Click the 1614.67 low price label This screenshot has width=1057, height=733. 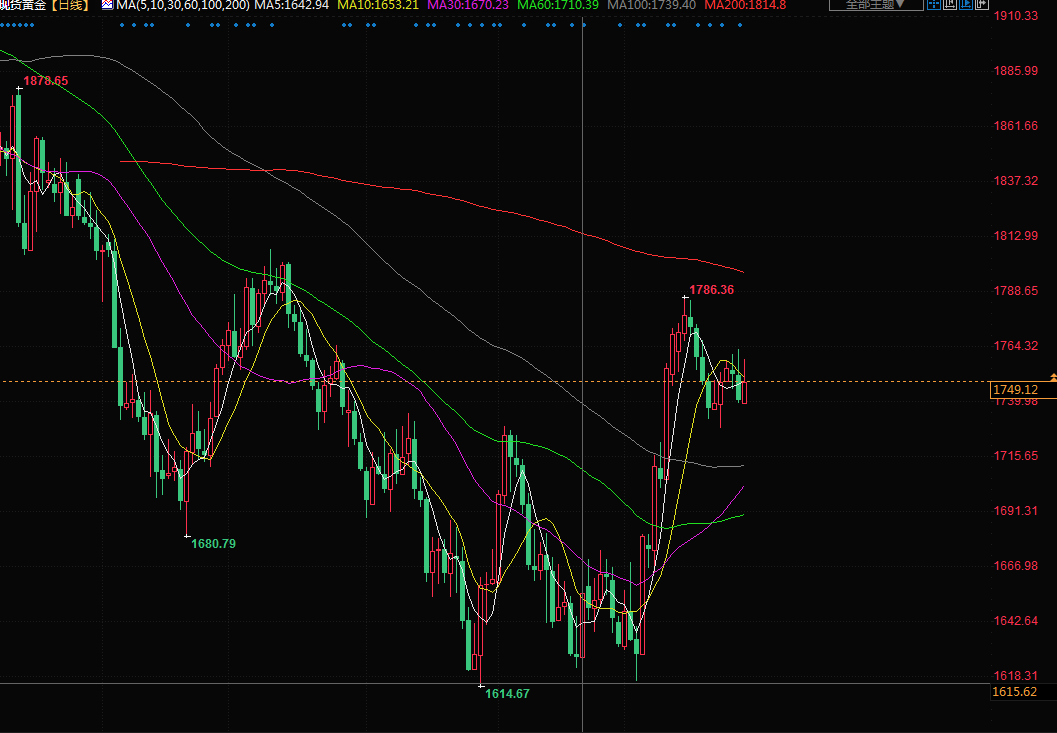click(x=507, y=694)
